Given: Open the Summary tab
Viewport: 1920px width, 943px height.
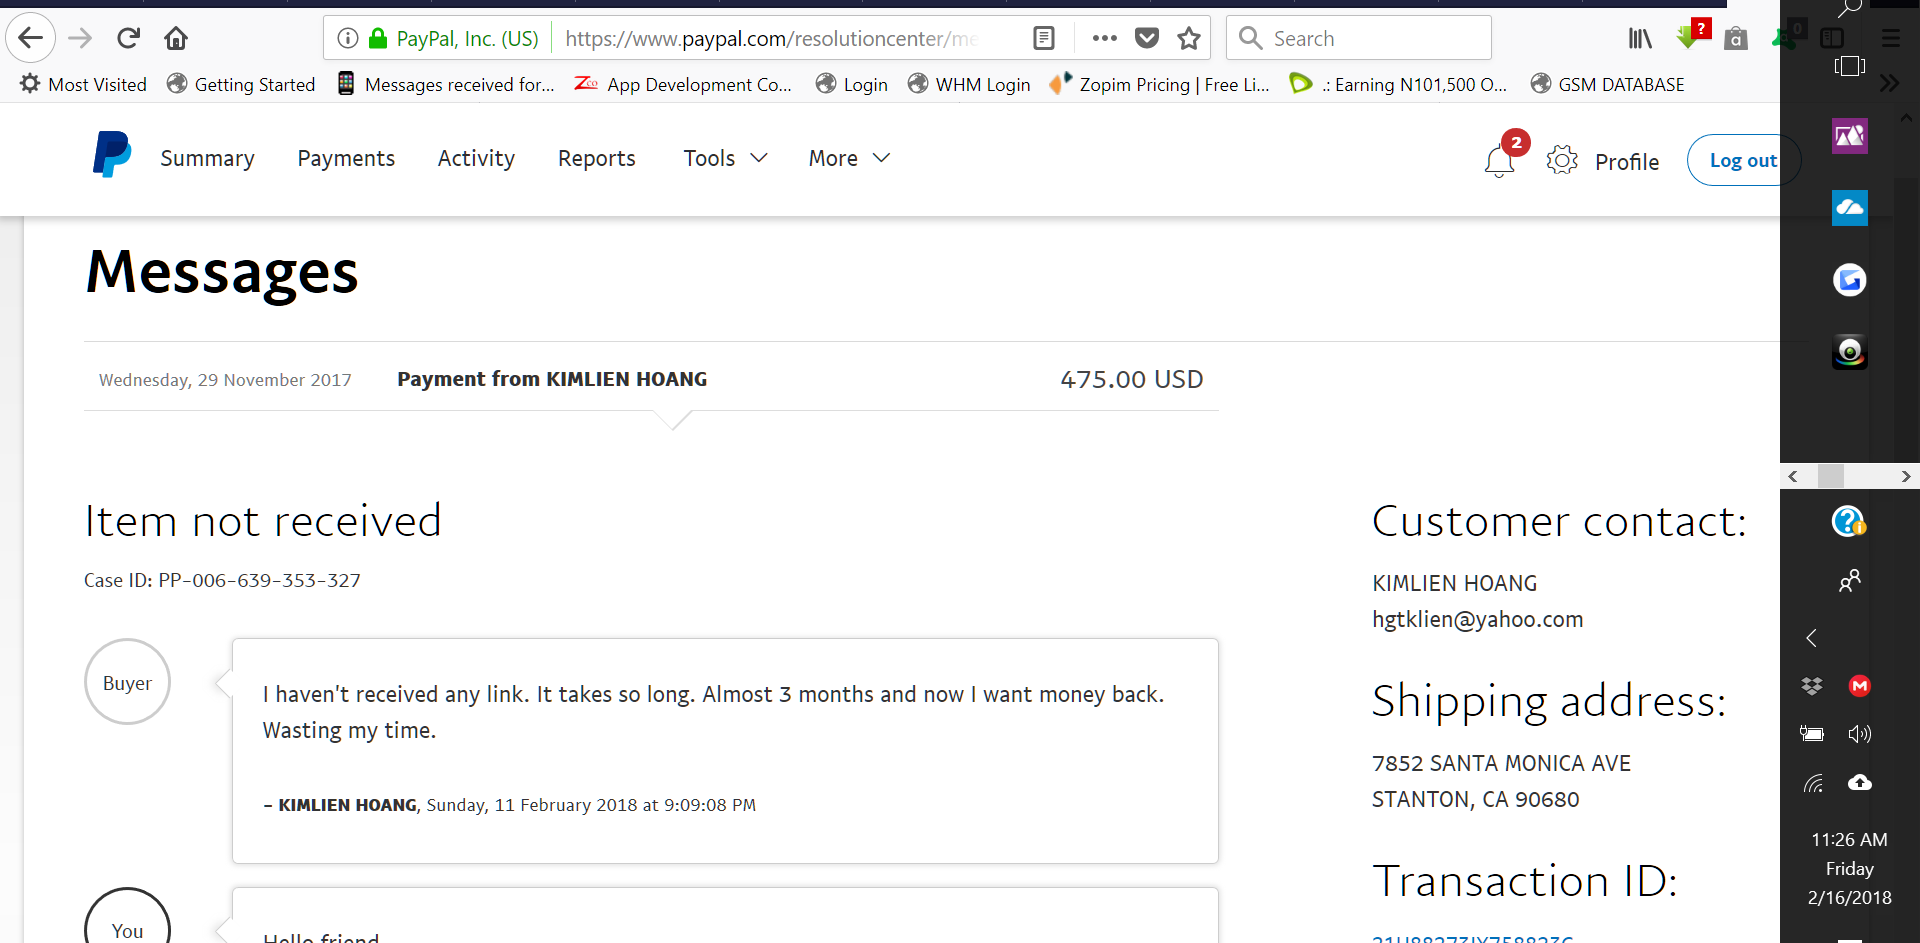Looking at the screenshot, I should [x=207, y=158].
